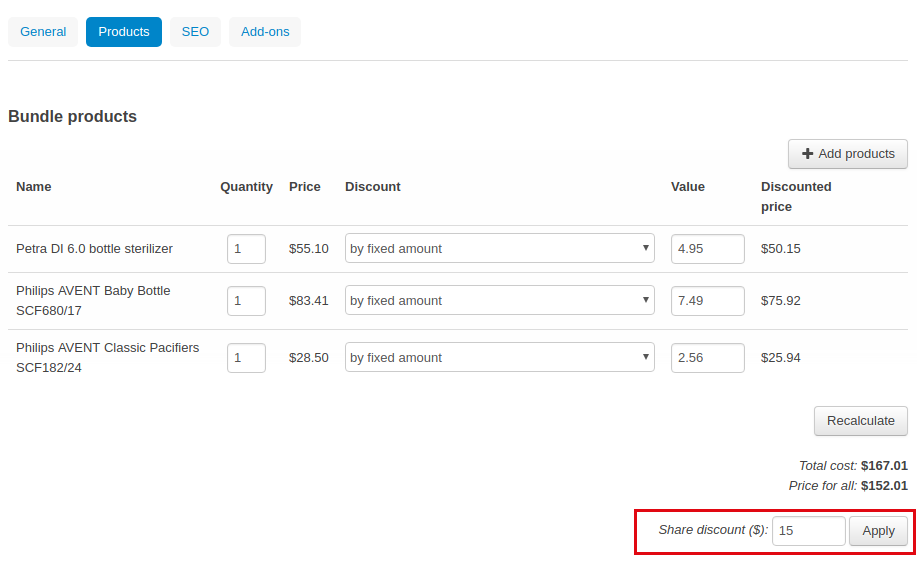Open the Add-ons tab
This screenshot has height=576, width=917.
point(265,32)
